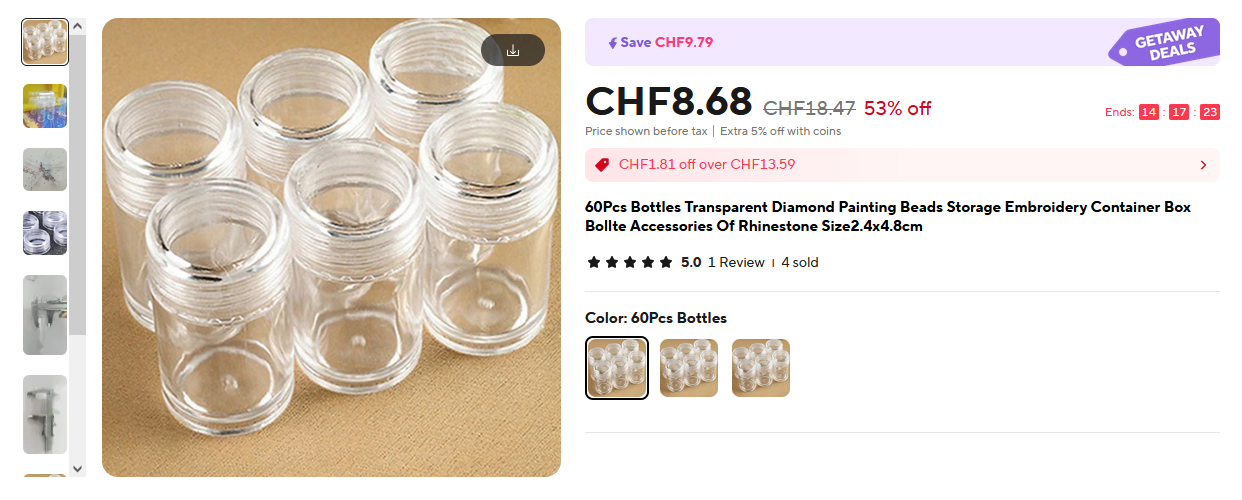Click the main product image of bottles
The image size is (1242, 500).
pos(331,260)
